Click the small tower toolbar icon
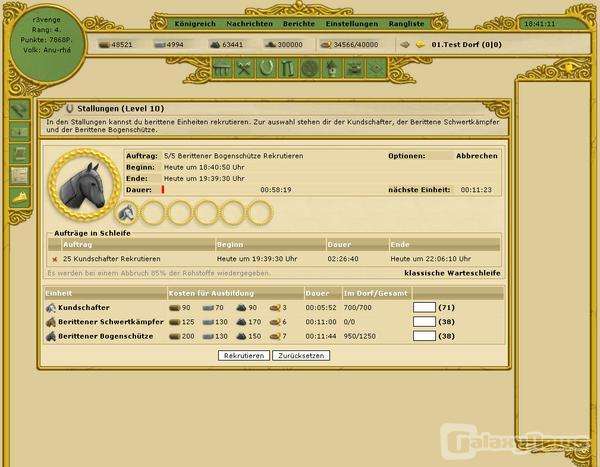 pyautogui.click(x=332, y=69)
